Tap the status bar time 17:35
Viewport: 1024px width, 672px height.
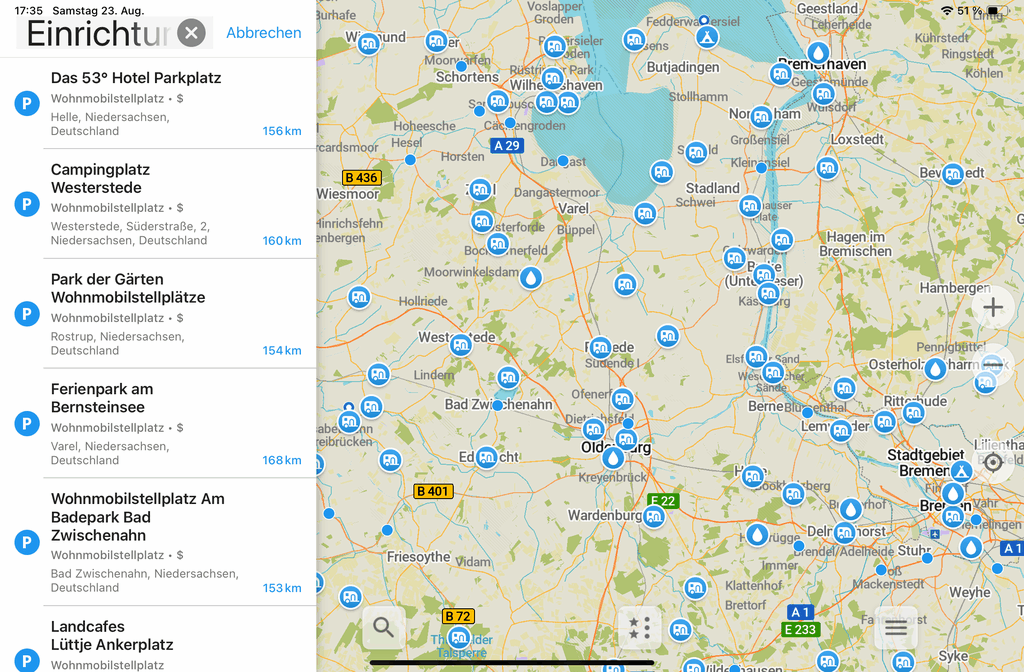[x=29, y=11]
